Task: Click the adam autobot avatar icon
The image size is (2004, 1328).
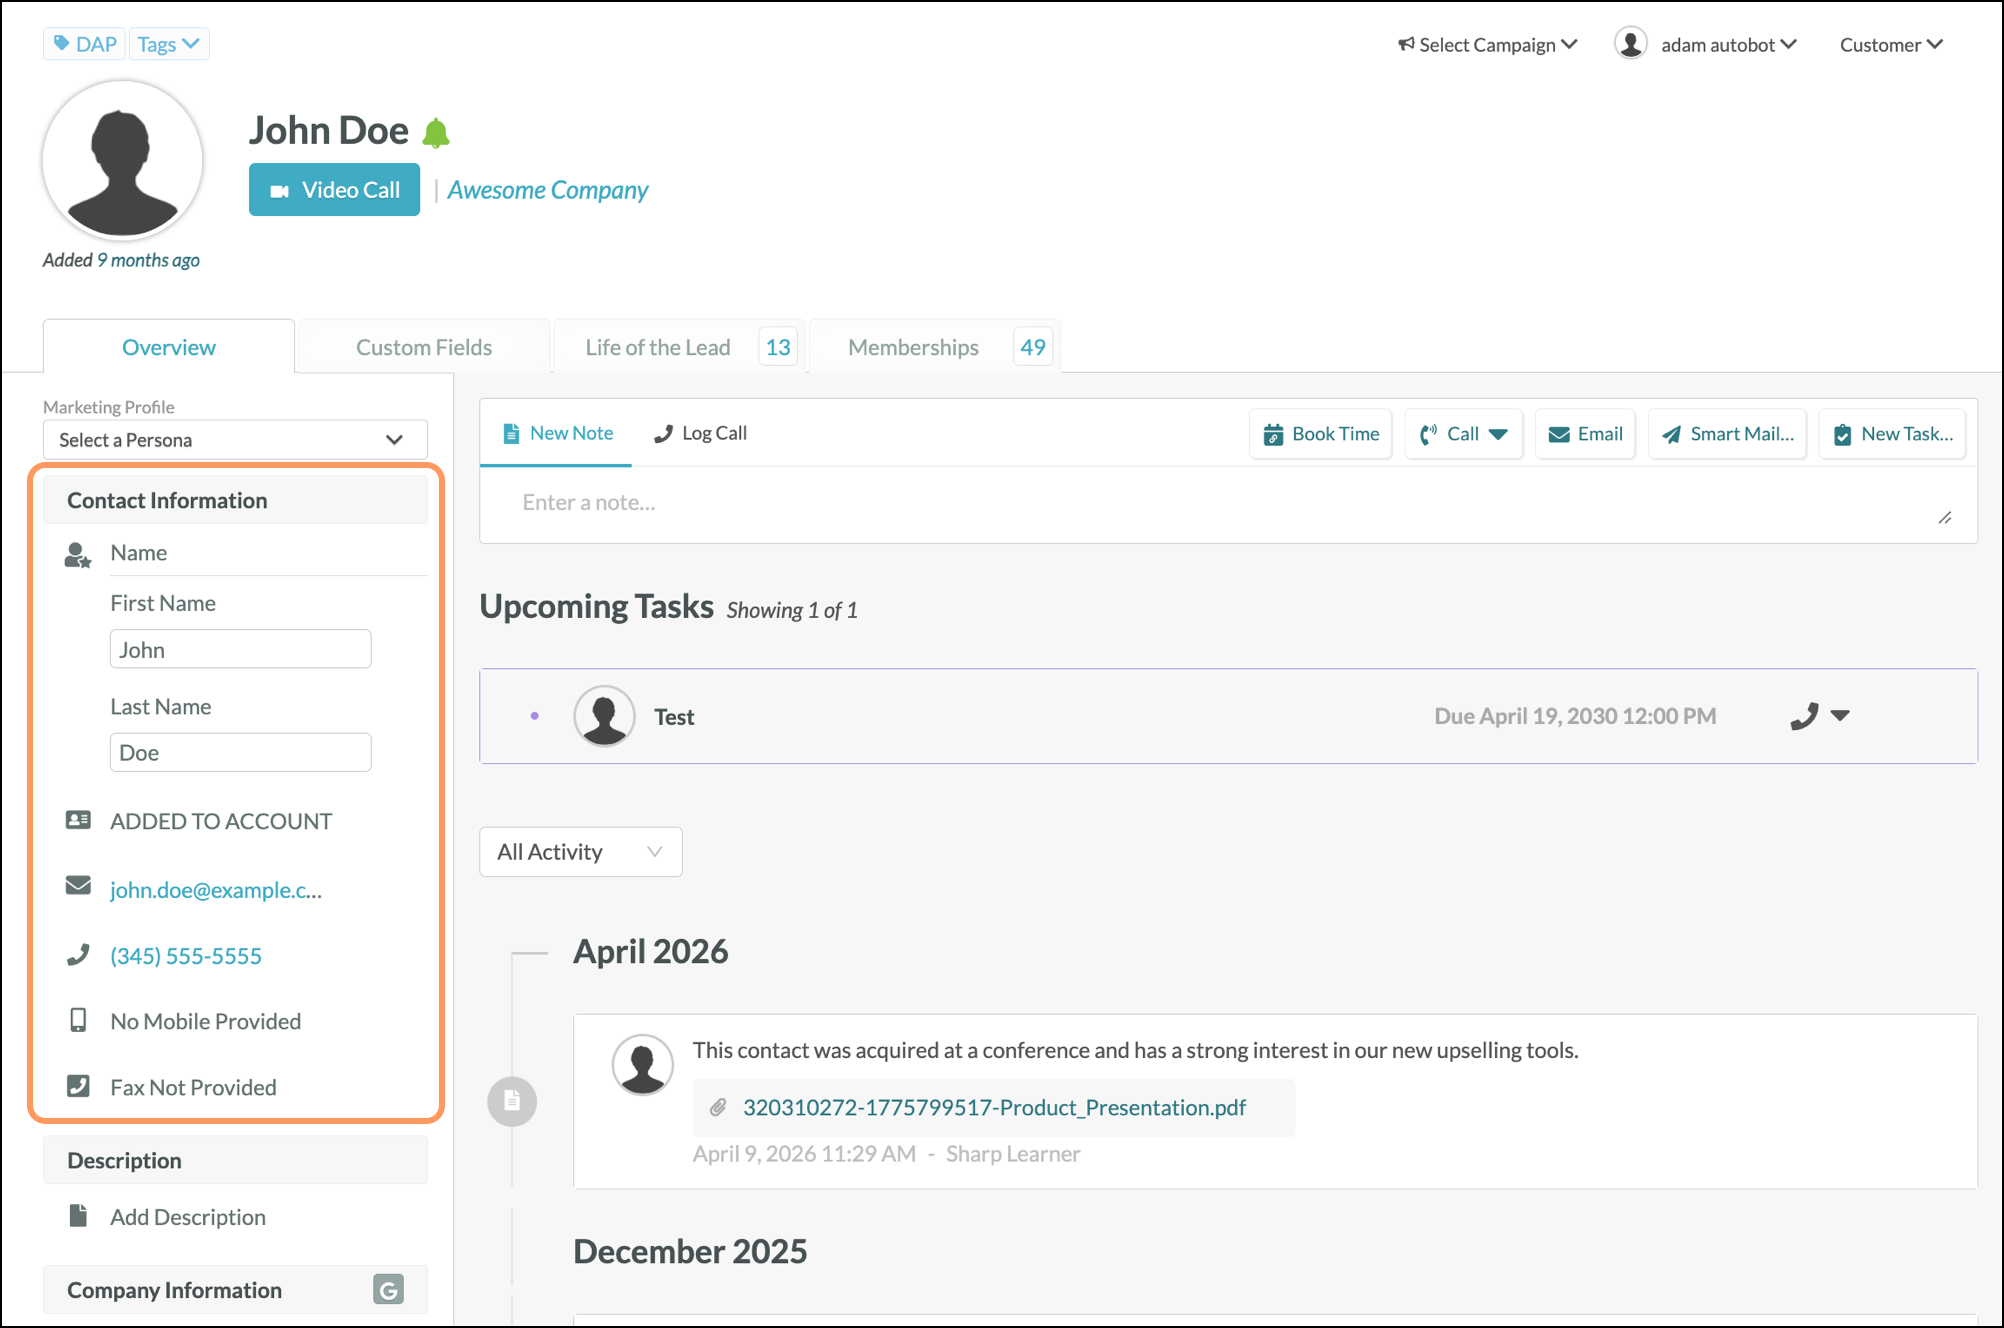Action: tap(1631, 44)
